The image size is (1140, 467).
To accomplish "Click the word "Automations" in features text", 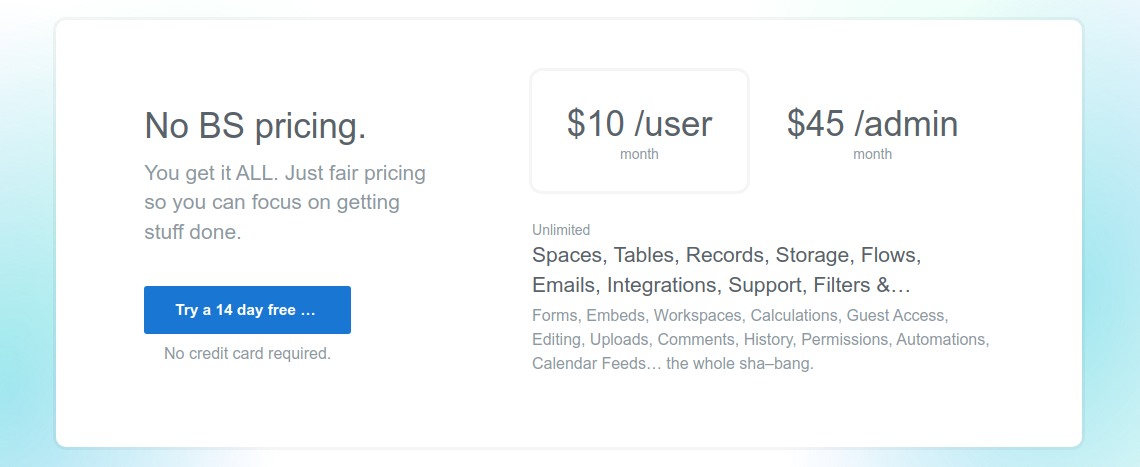I will click(942, 340).
